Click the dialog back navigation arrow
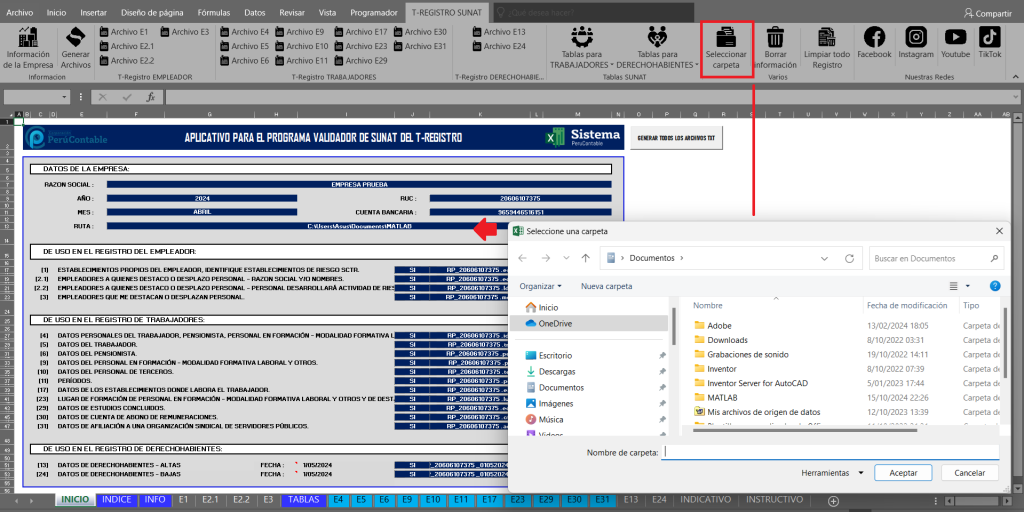Viewport: 1024px width, 512px height. click(x=522, y=258)
